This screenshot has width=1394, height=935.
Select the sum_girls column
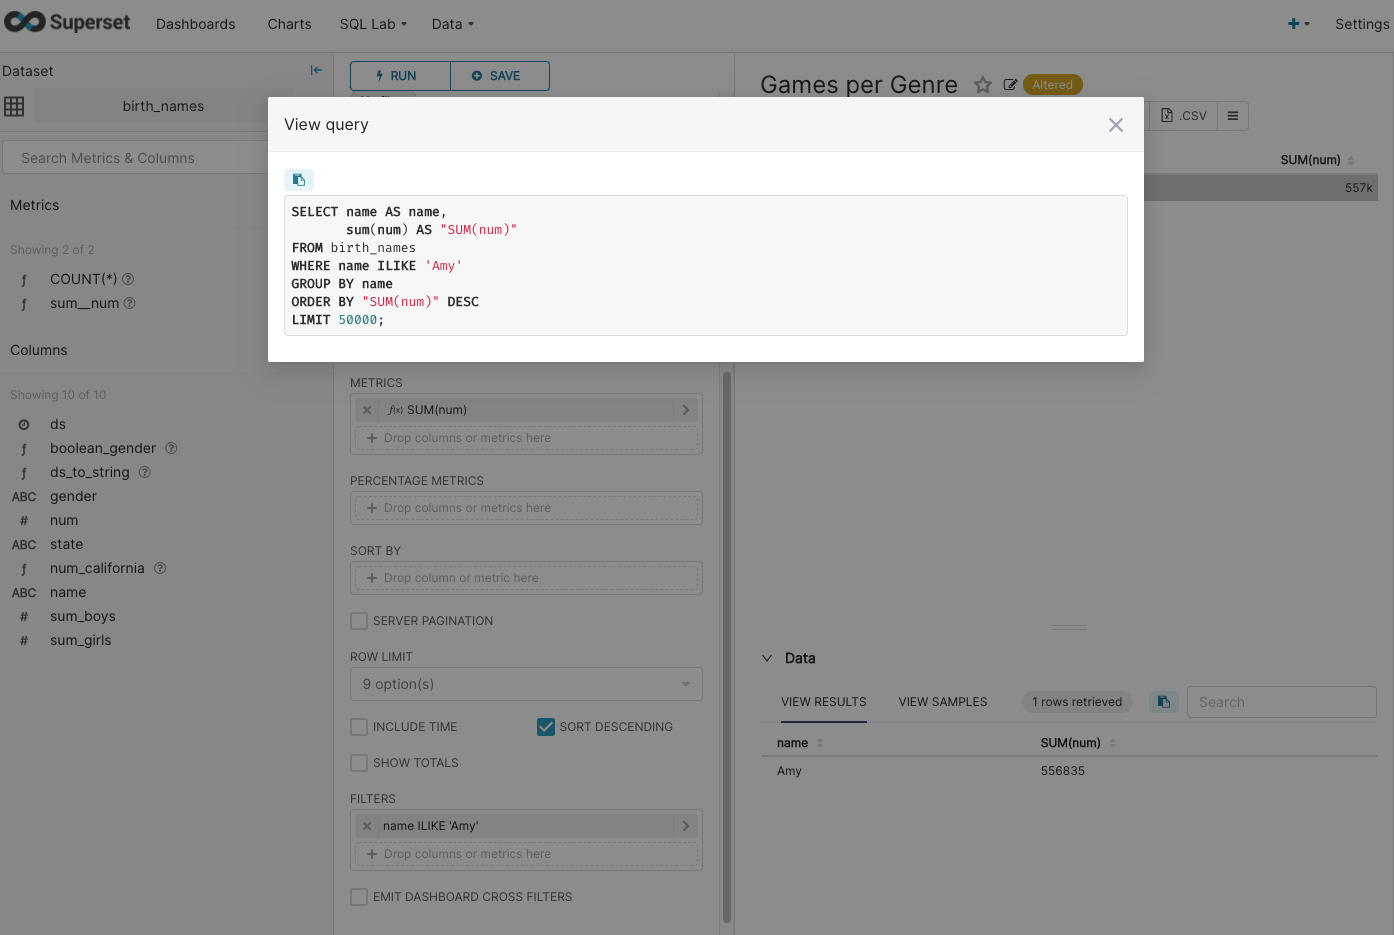[x=81, y=640]
